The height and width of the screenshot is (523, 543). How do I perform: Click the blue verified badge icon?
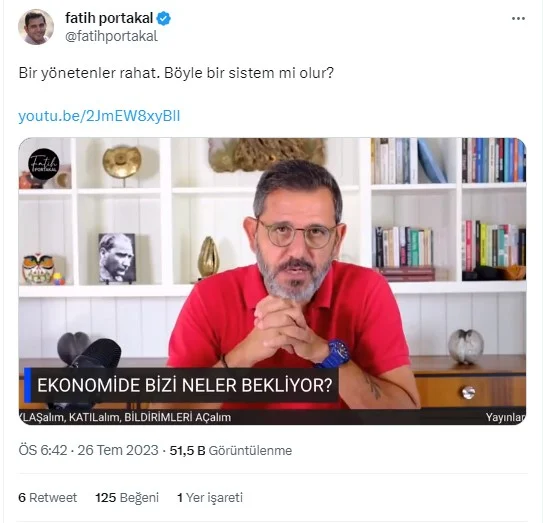tap(163, 18)
